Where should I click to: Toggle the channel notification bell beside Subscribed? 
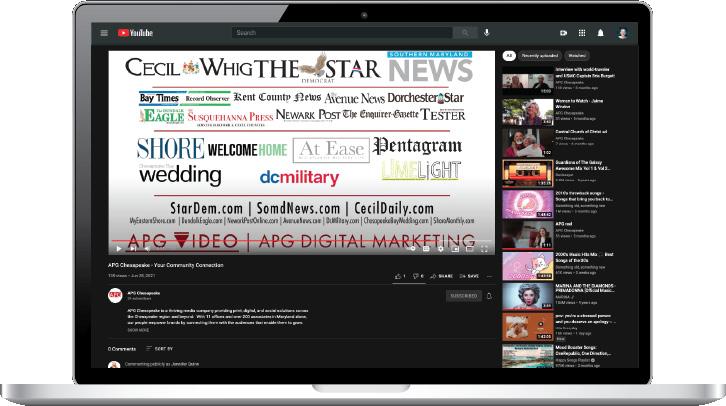(x=489, y=296)
